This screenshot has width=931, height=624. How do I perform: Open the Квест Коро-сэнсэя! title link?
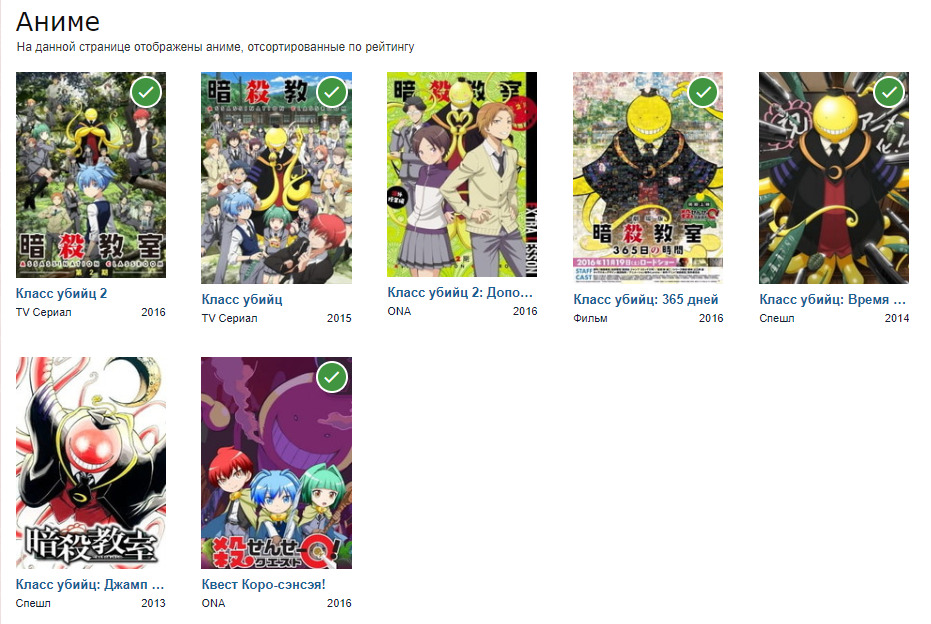point(264,584)
